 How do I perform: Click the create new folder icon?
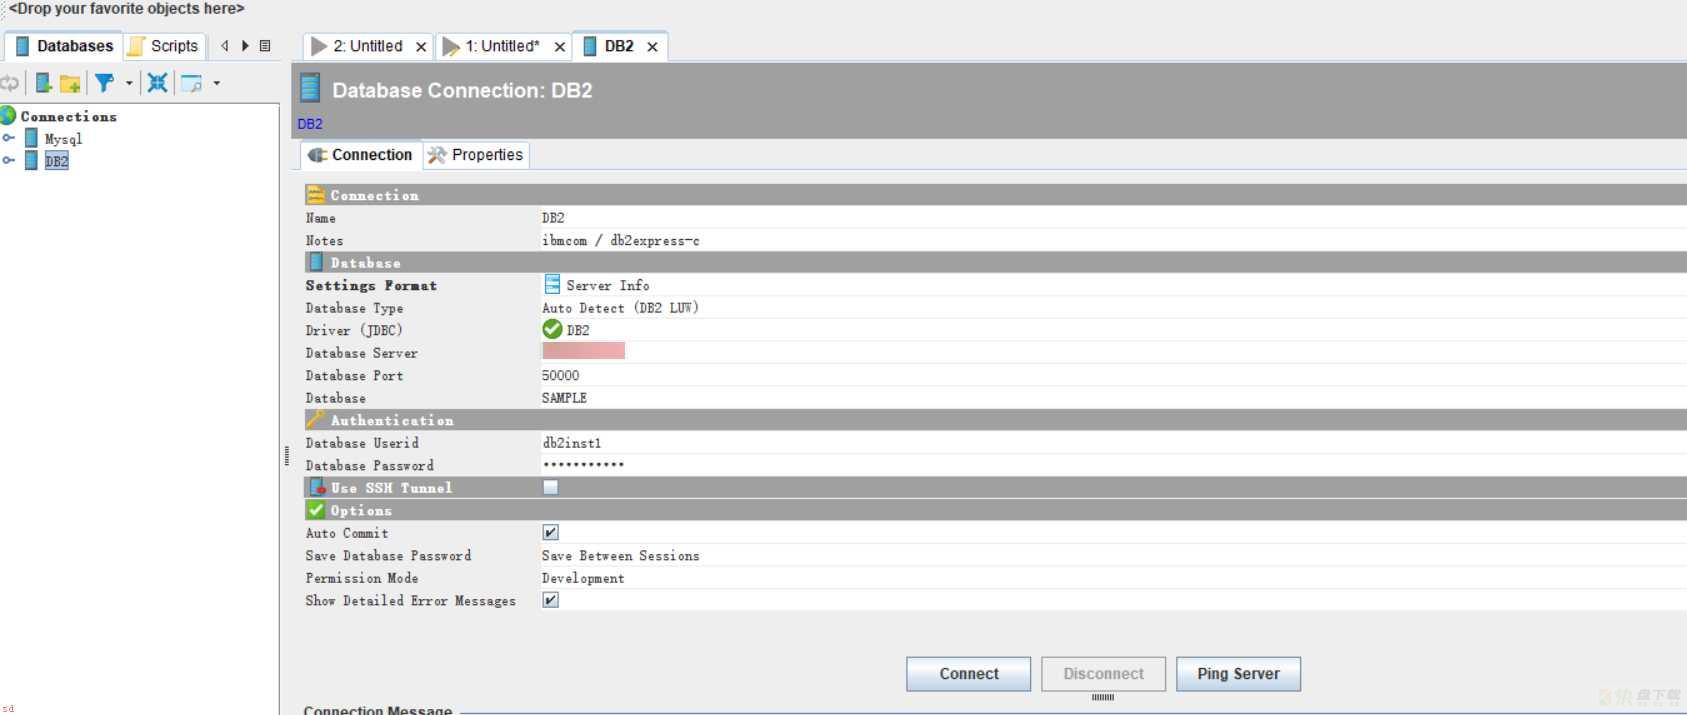pyautogui.click(x=70, y=84)
